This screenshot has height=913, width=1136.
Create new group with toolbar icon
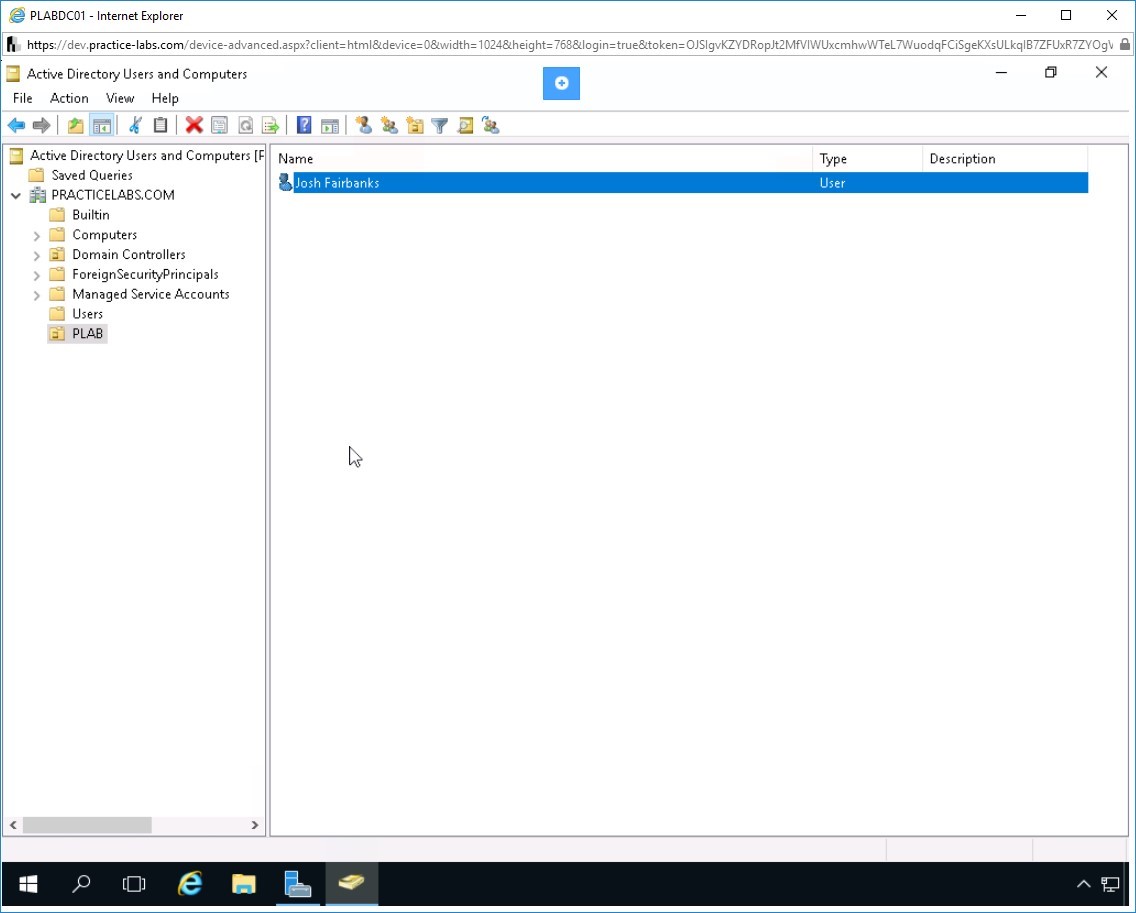pyautogui.click(x=390, y=125)
